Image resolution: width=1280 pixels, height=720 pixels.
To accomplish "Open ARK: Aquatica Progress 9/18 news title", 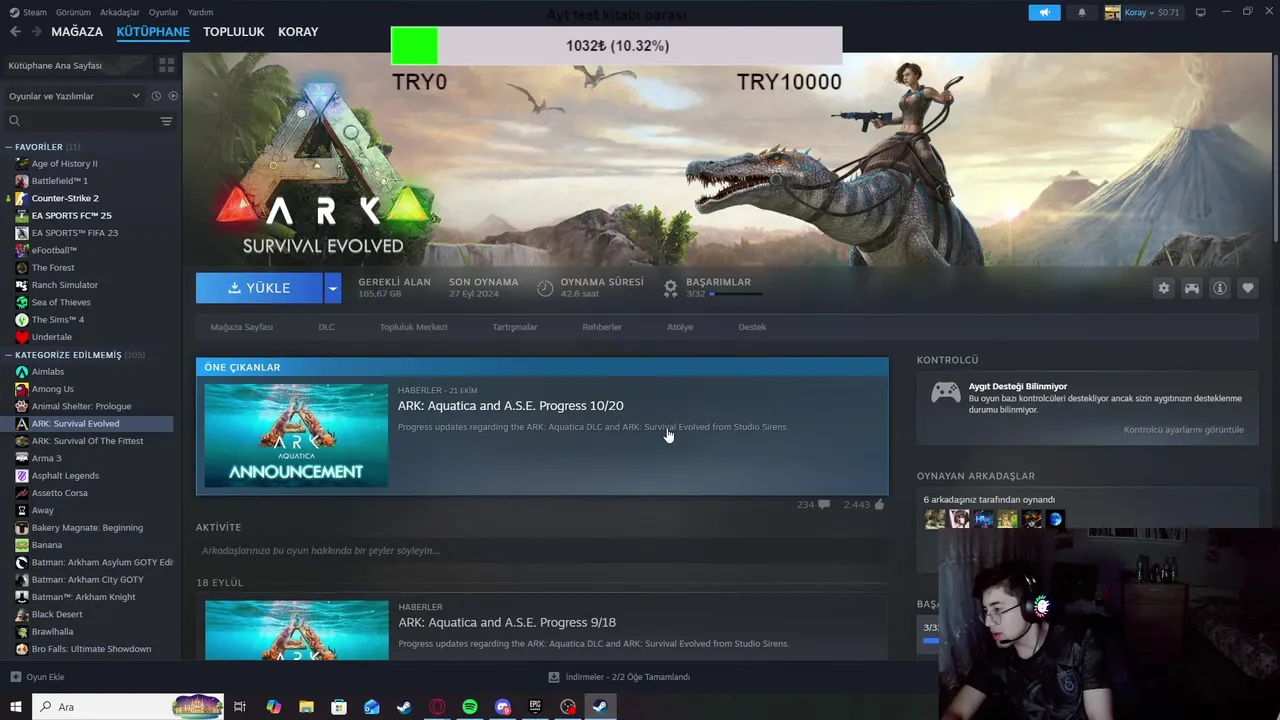I will (x=507, y=622).
